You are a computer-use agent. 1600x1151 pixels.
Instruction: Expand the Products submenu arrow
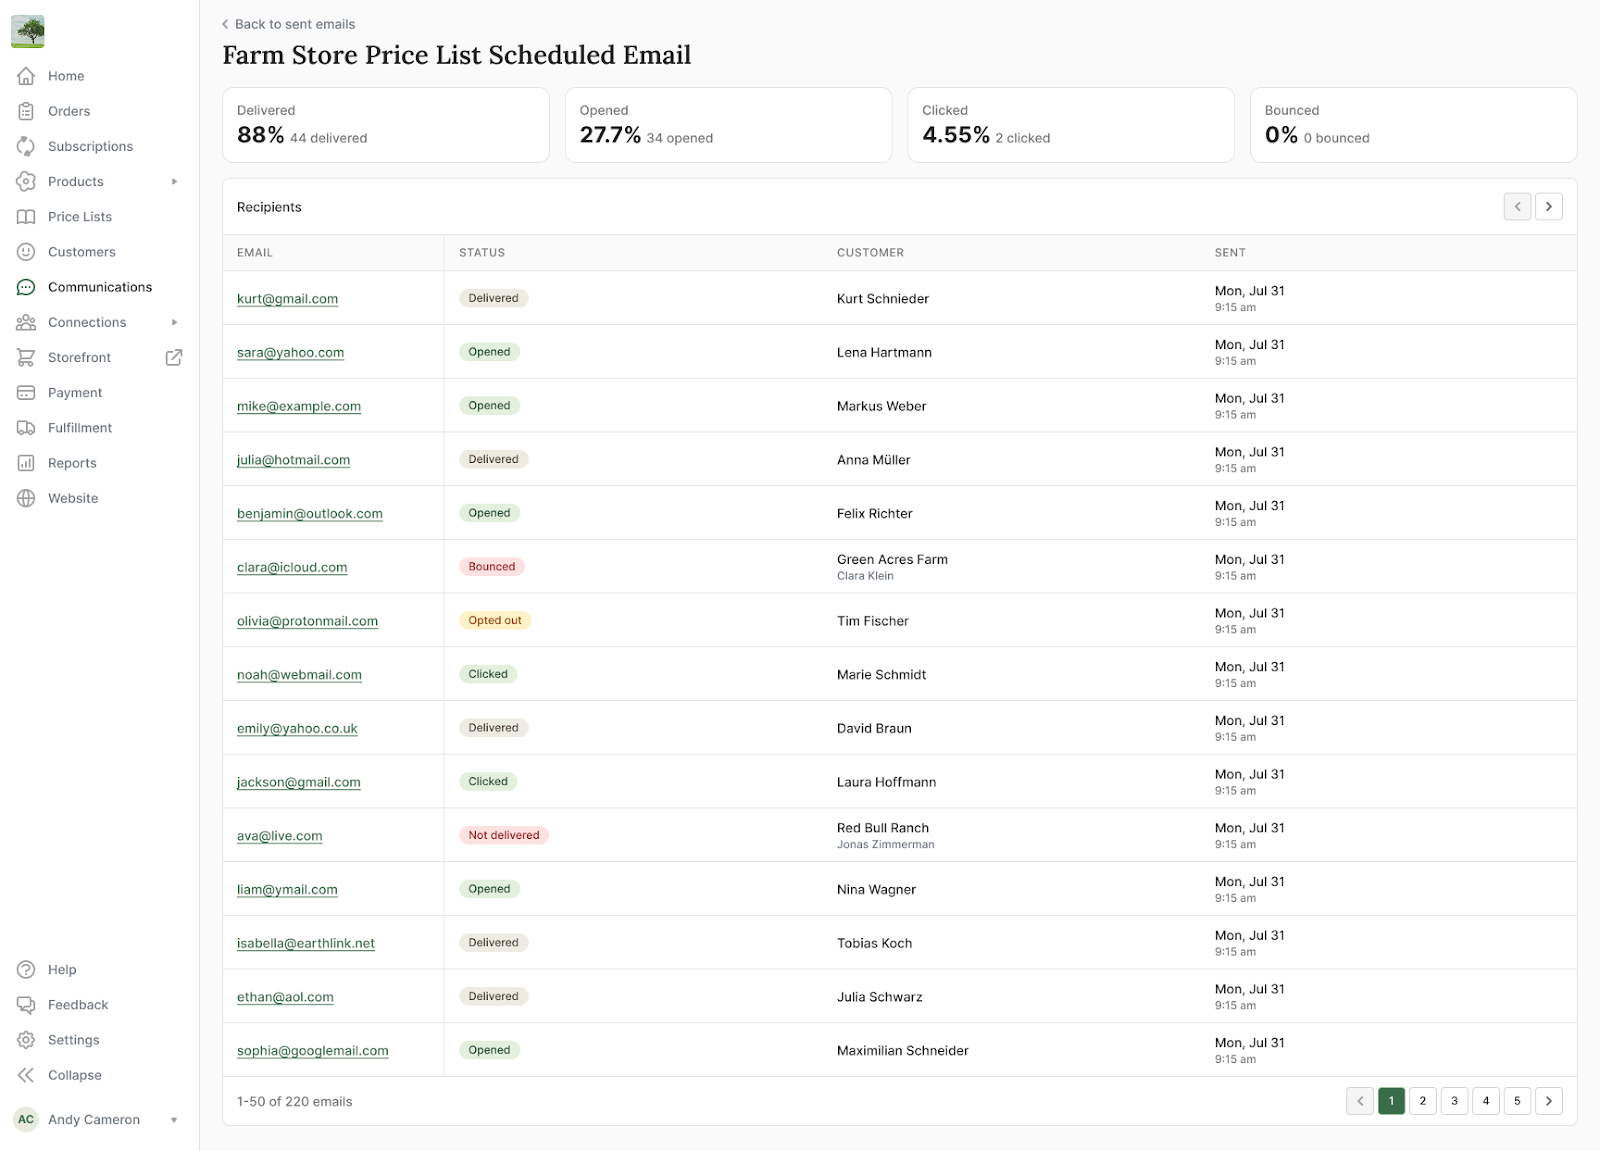pos(174,181)
